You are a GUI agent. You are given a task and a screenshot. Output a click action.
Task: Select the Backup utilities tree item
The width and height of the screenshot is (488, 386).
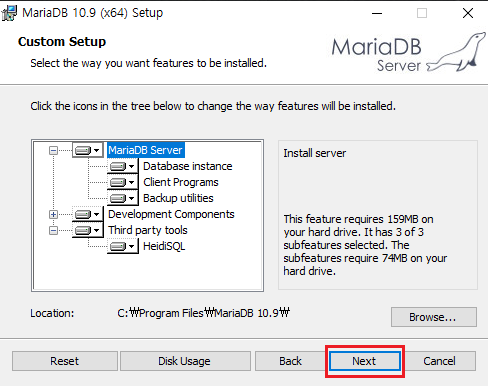178,198
